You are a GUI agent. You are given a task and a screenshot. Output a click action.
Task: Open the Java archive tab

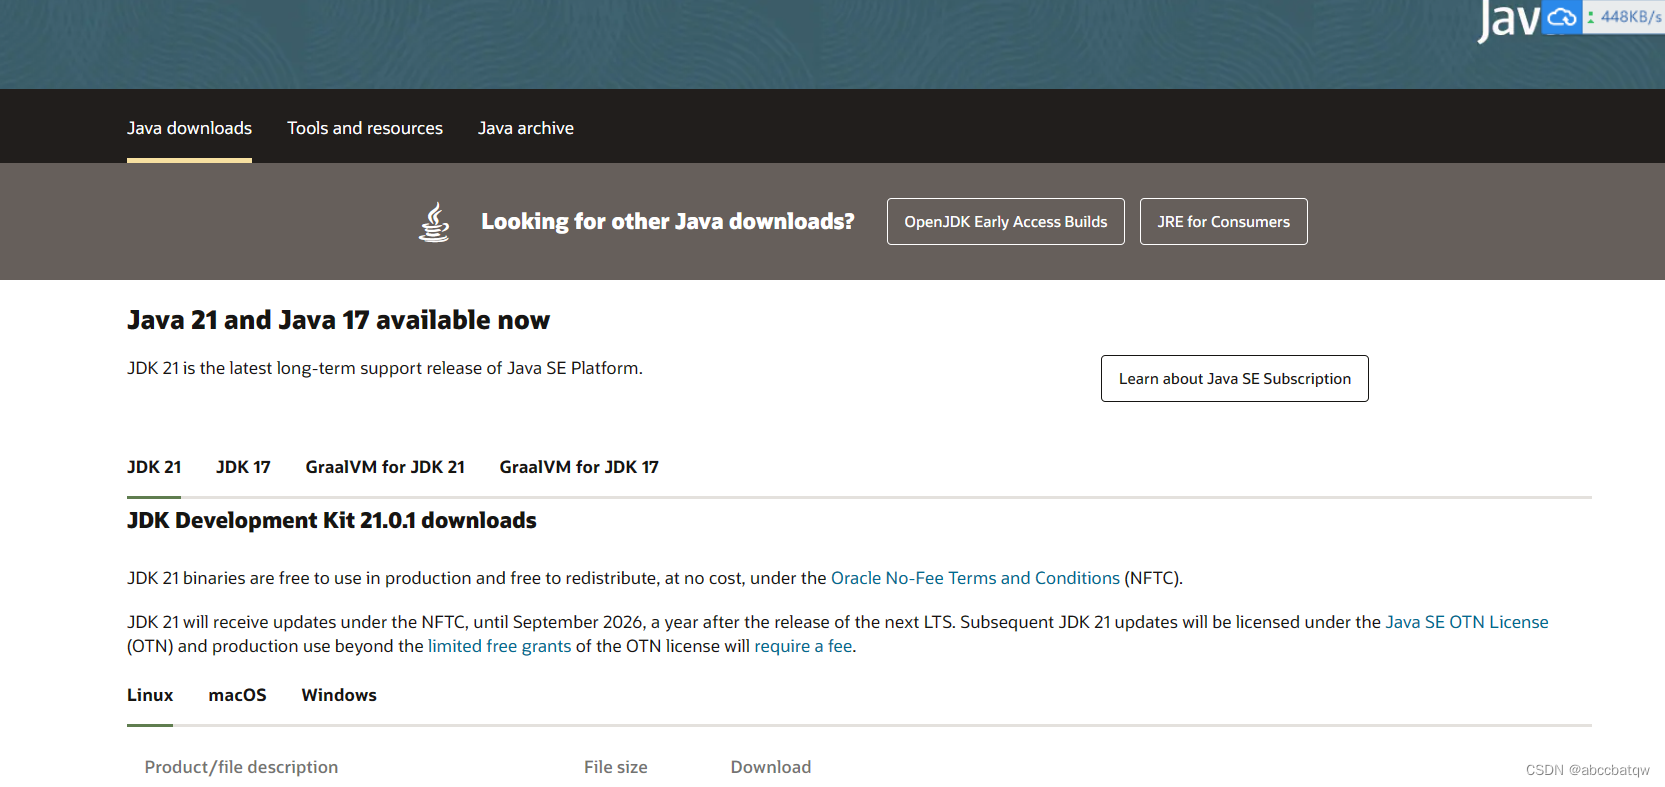pyautogui.click(x=526, y=128)
